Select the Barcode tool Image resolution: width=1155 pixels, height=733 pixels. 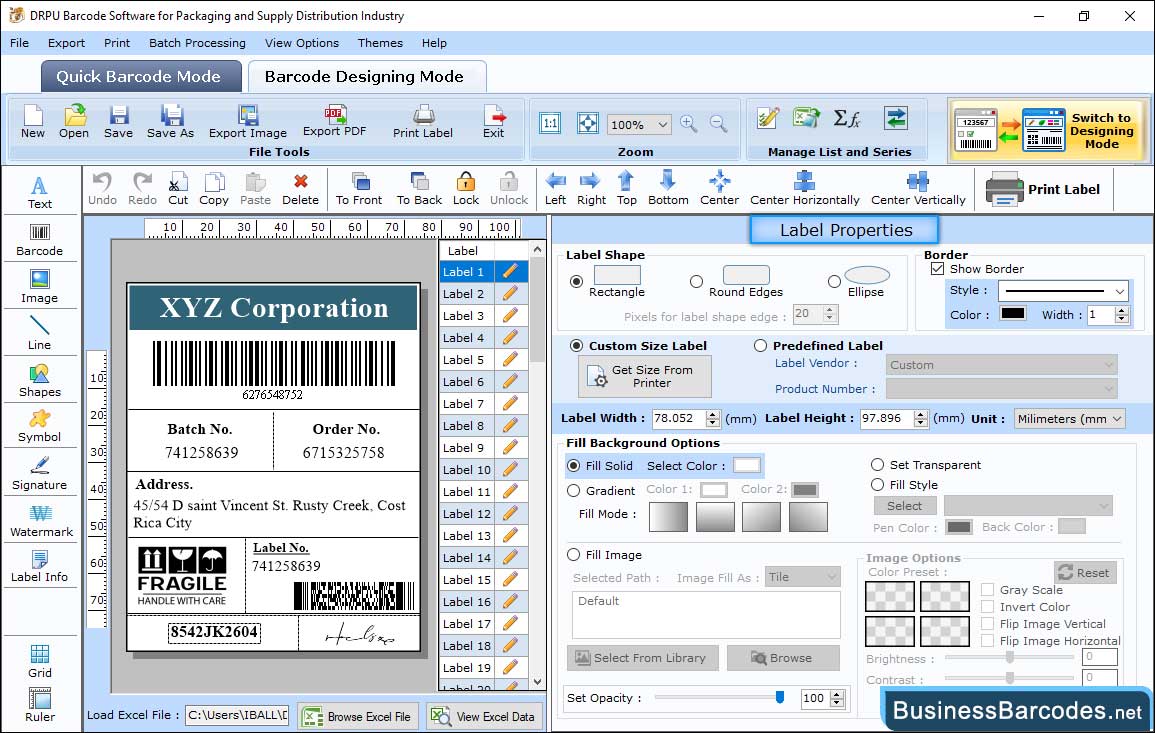(40, 239)
